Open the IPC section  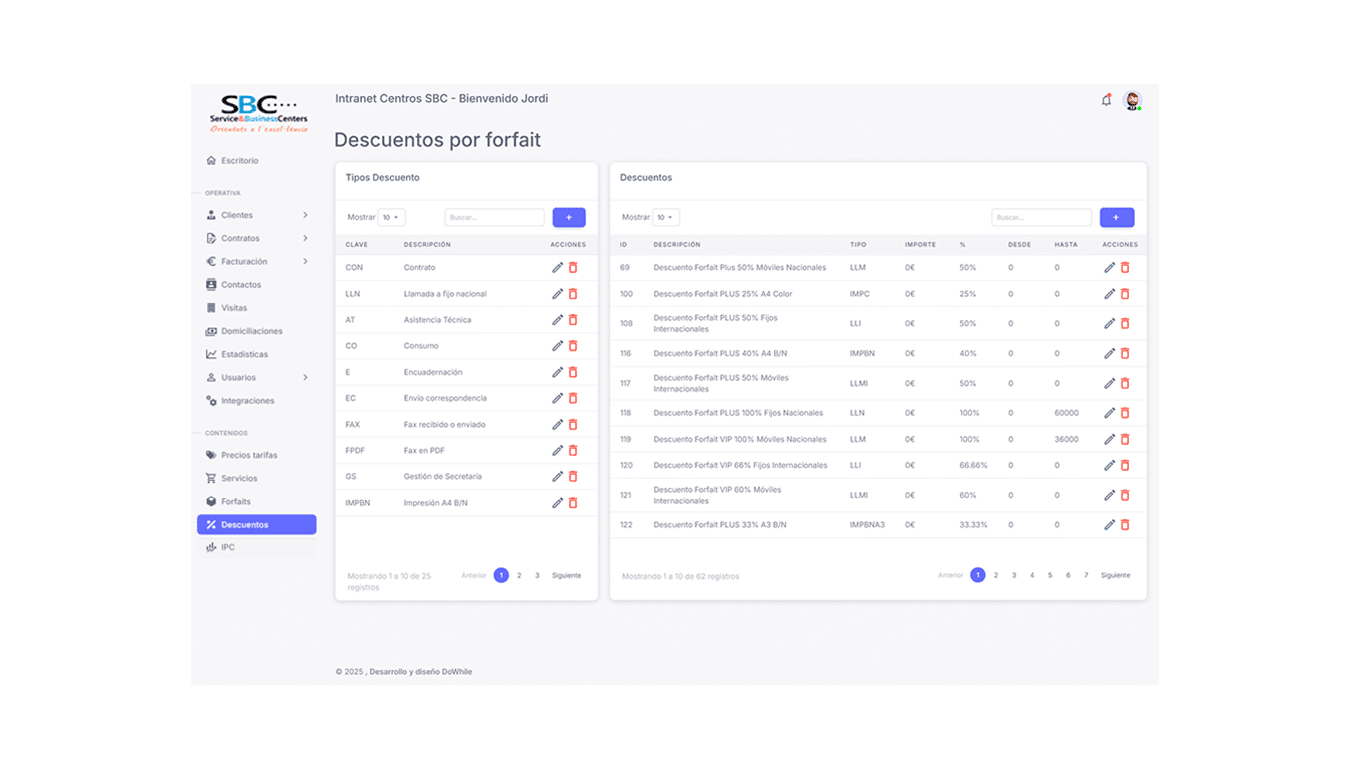coord(225,547)
